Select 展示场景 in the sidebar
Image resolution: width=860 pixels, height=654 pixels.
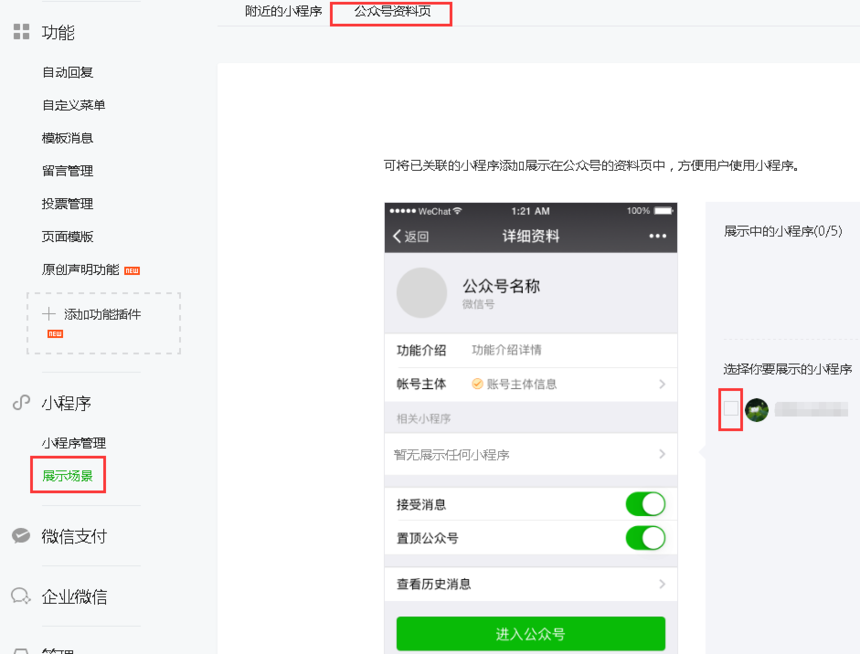tap(67, 476)
